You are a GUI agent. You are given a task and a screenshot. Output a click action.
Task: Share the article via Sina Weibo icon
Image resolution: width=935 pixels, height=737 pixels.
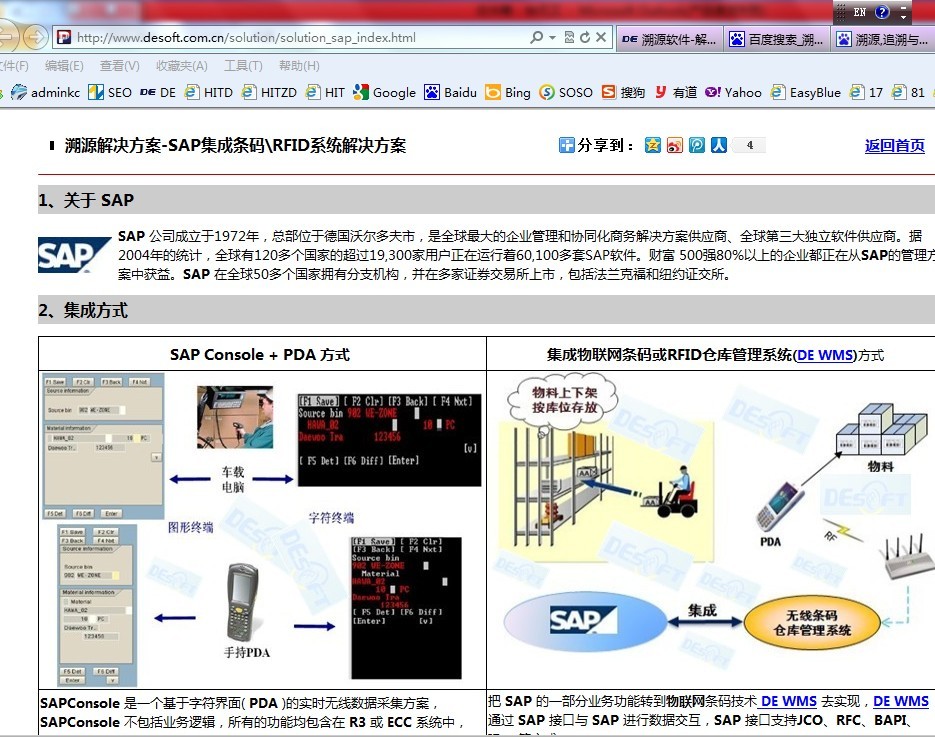point(676,145)
